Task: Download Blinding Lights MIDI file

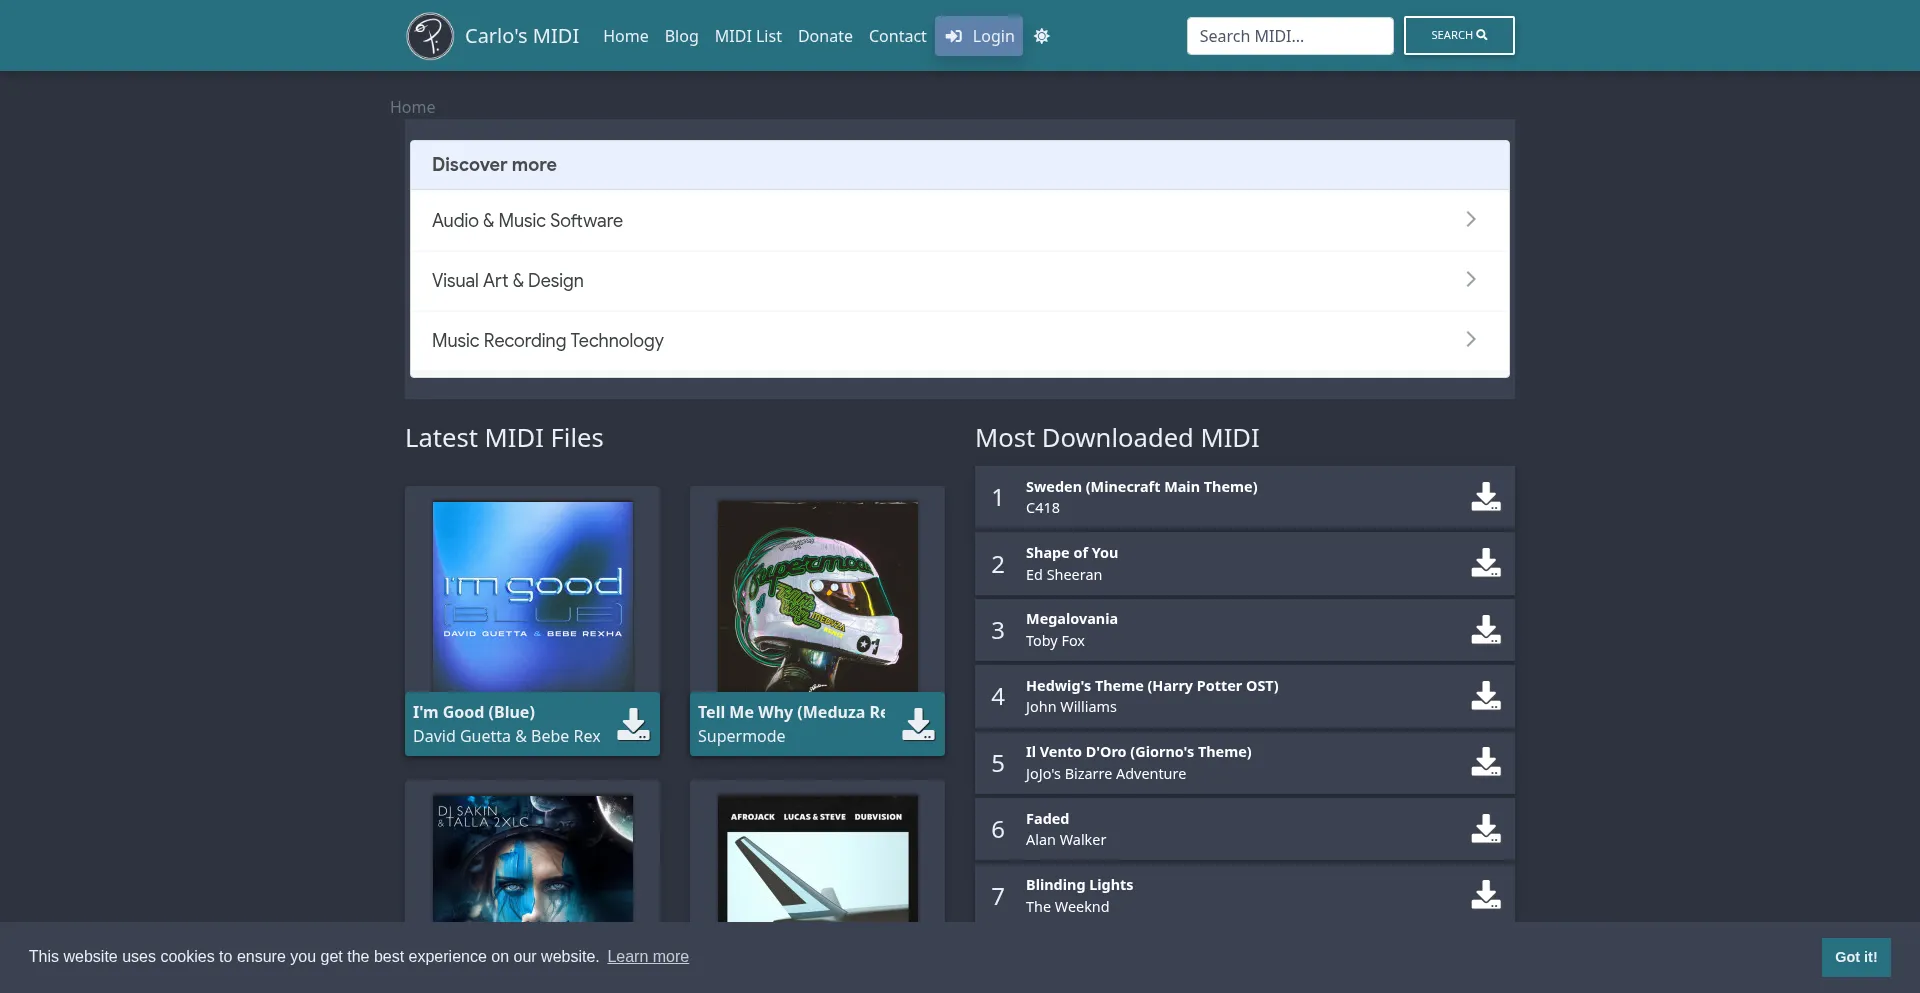Action: click(1486, 895)
